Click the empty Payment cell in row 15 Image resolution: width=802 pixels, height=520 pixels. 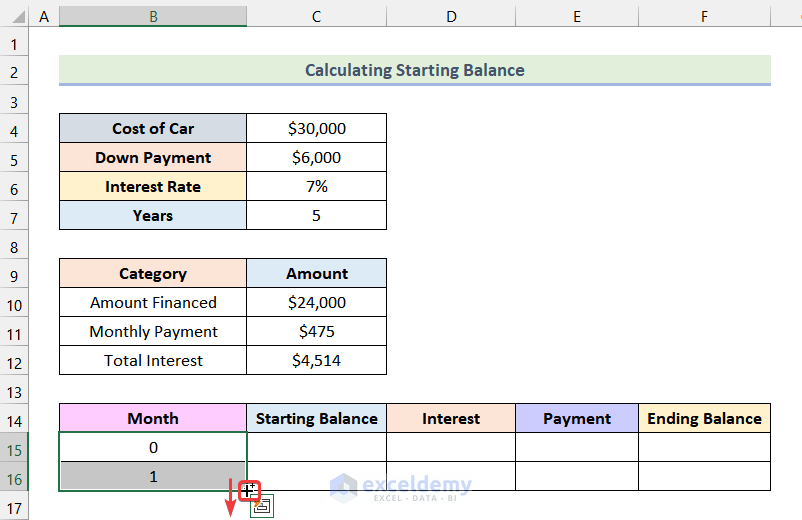click(577, 447)
